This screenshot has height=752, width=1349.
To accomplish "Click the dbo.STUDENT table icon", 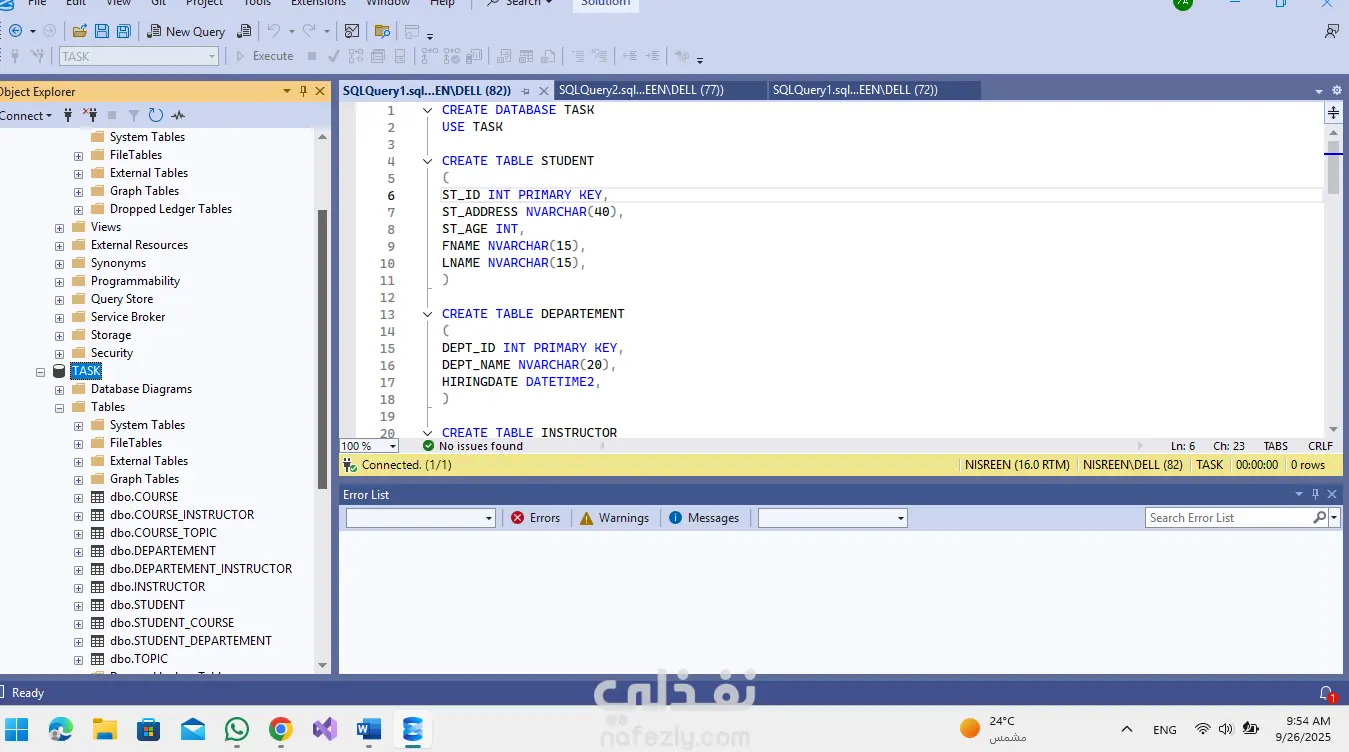I will (x=98, y=605).
